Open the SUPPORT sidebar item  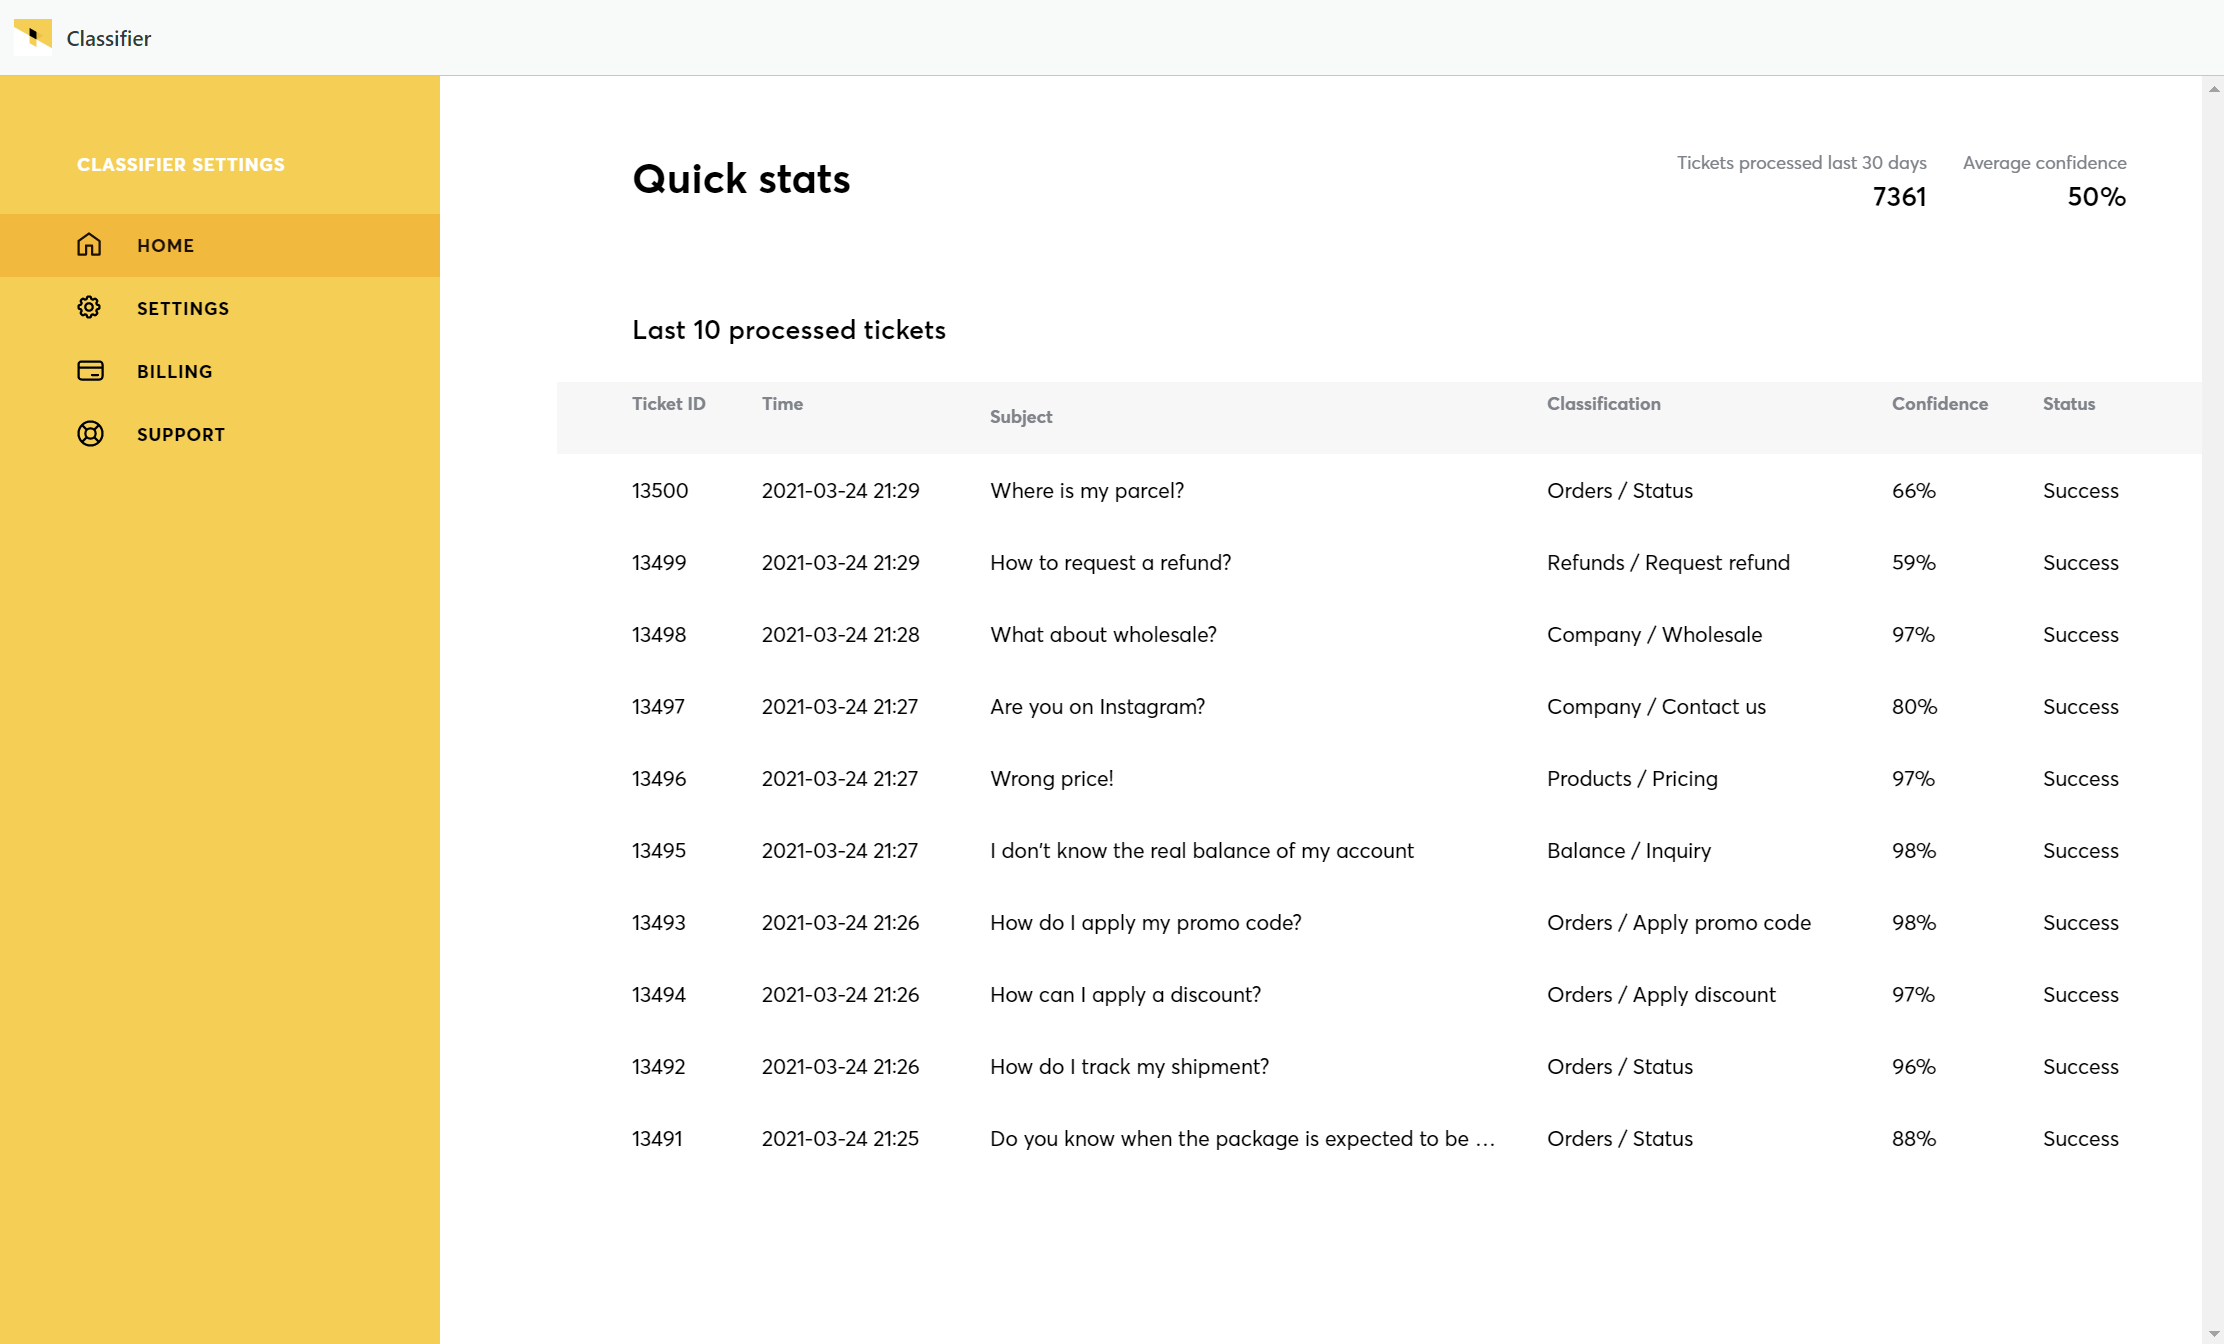click(x=220, y=434)
